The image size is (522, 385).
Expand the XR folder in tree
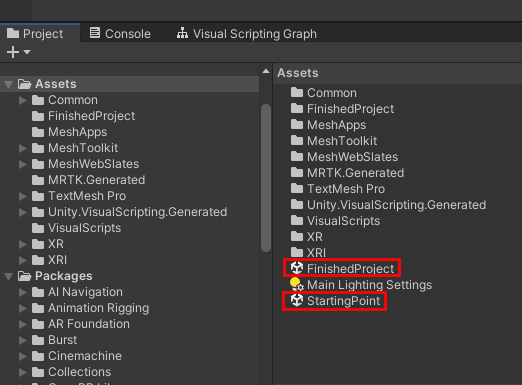coord(23,244)
